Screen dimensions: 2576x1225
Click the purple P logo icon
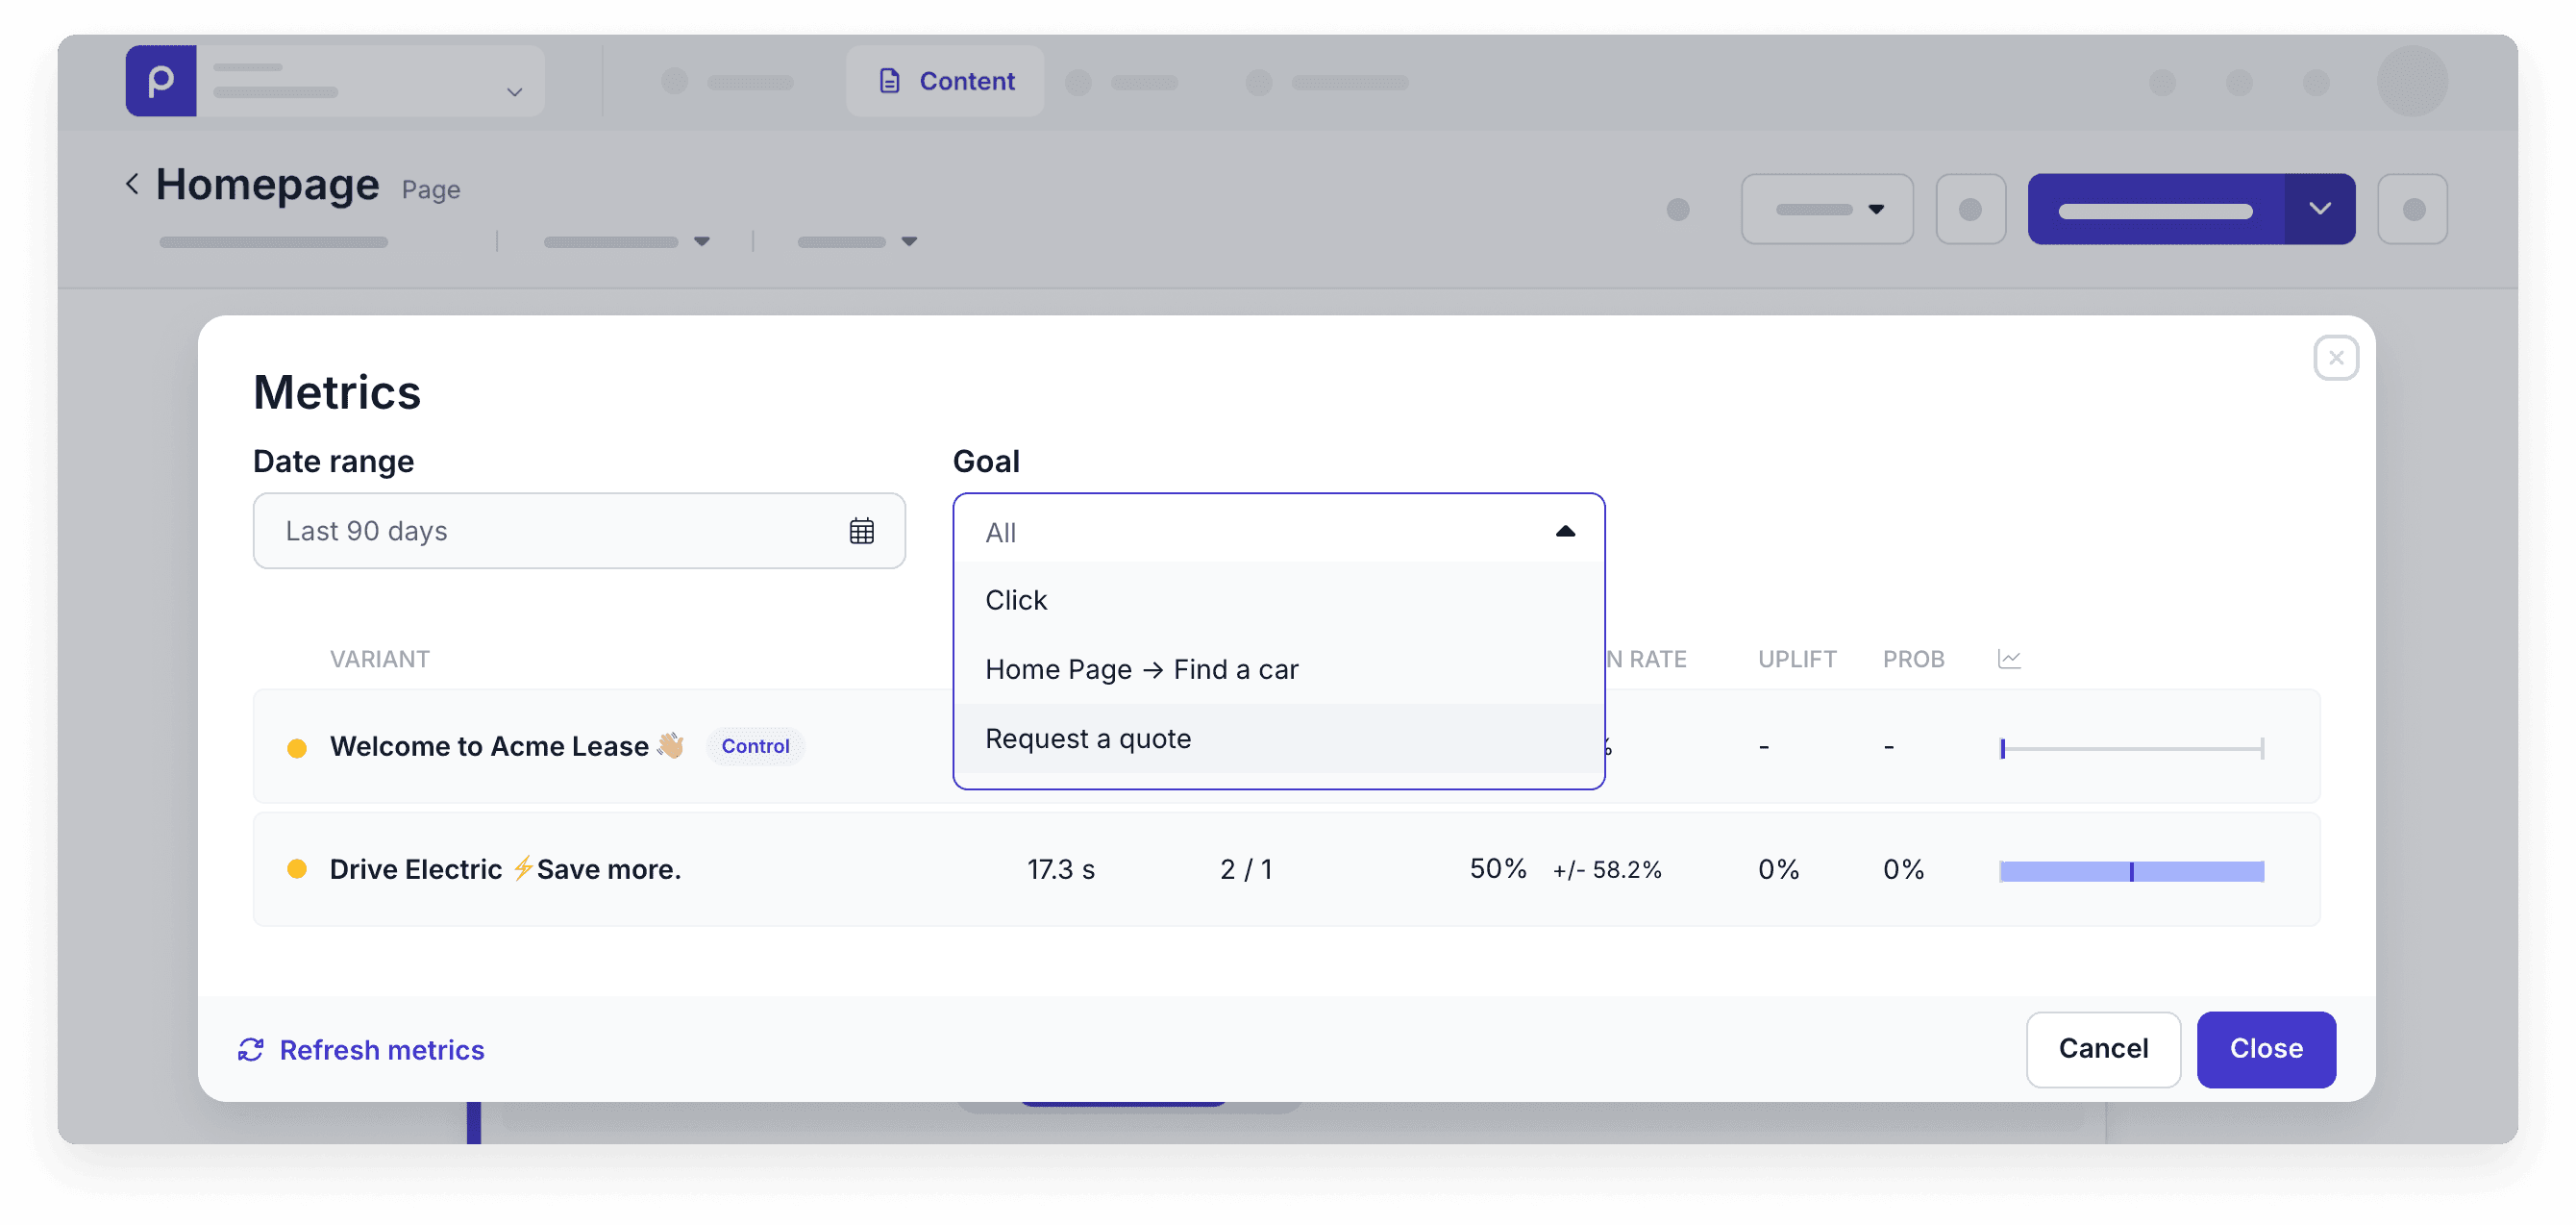coord(160,81)
